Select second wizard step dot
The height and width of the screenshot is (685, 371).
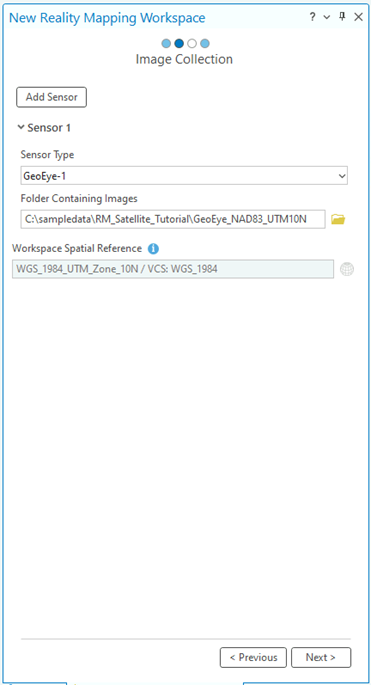pyautogui.click(x=179, y=44)
